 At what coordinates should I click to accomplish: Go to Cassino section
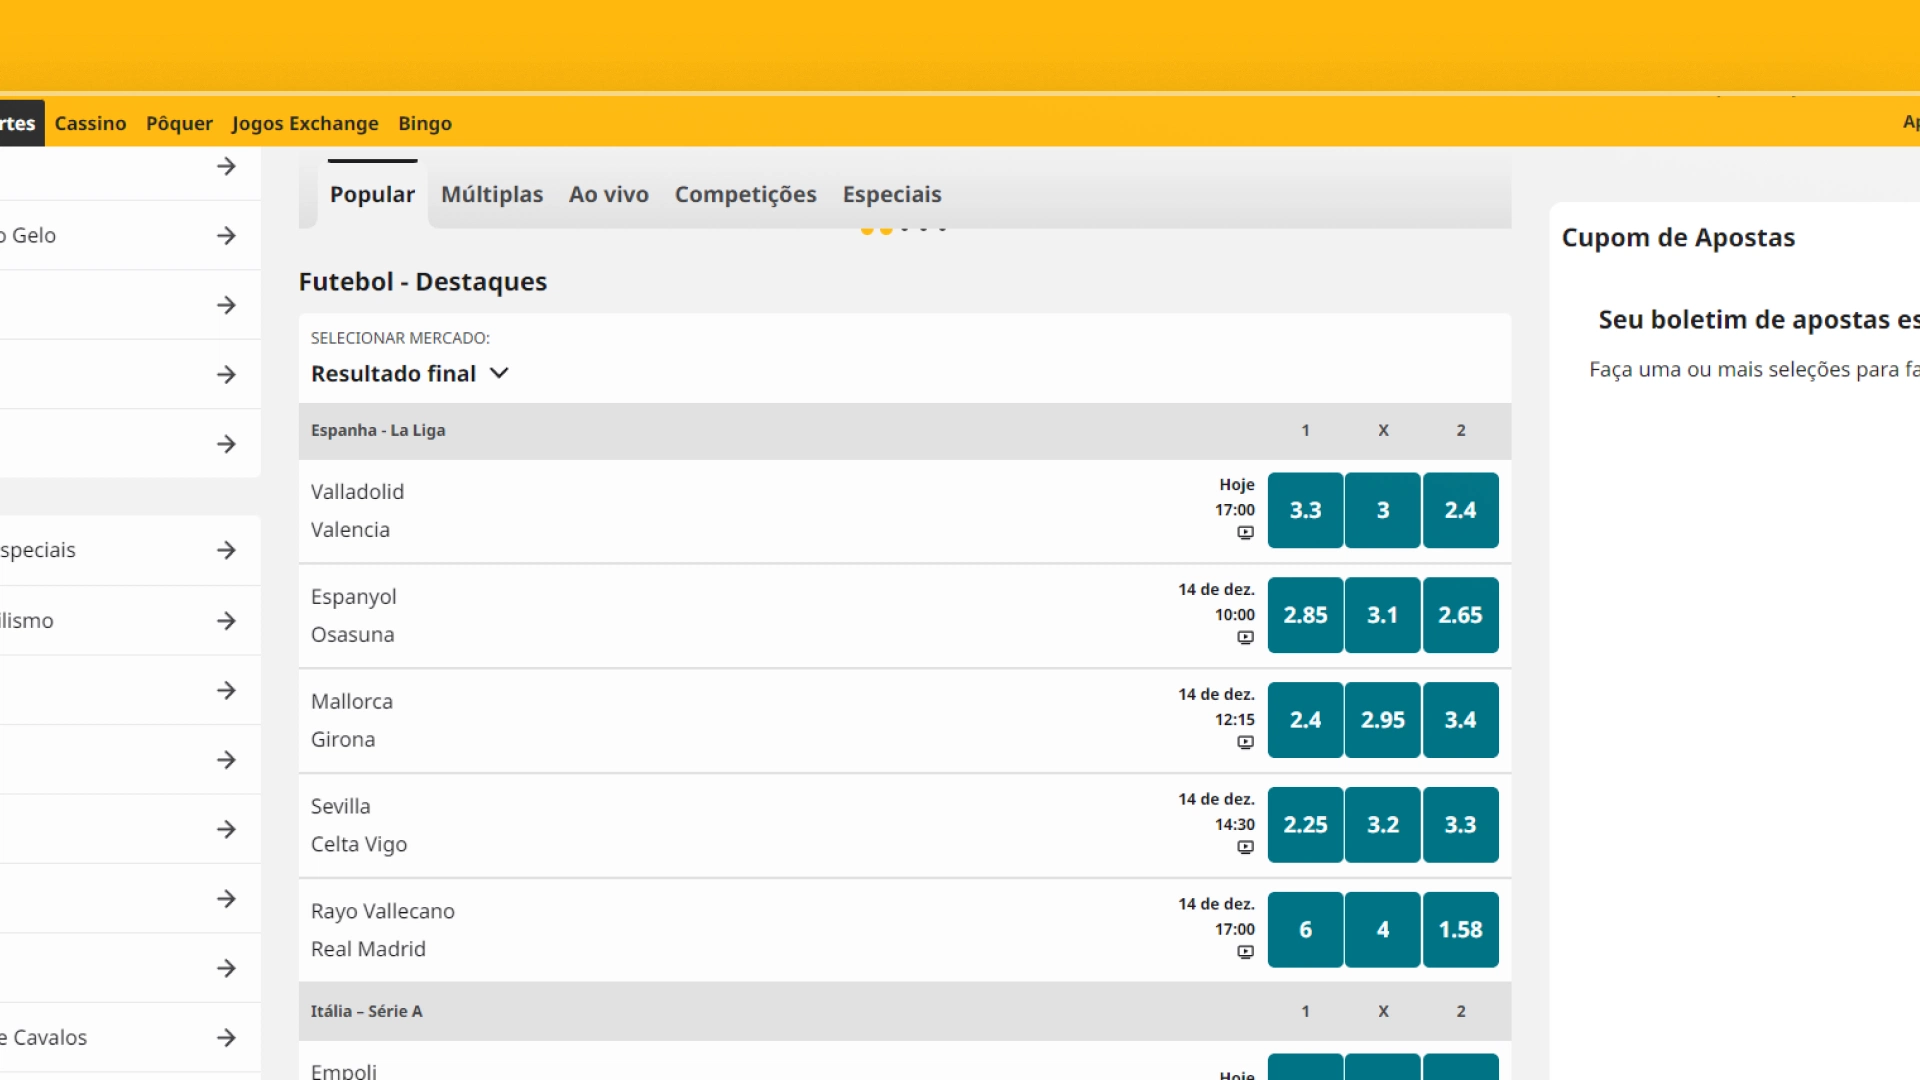pyautogui.click(x=90, y=123)
